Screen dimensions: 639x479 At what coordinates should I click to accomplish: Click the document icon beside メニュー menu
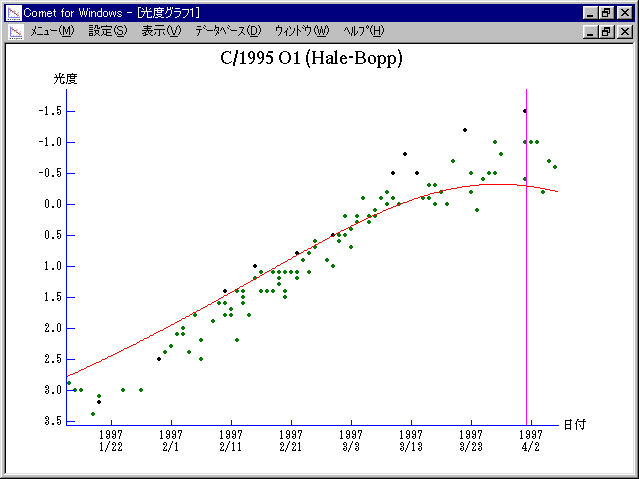pyautogui.click(x=16, y=32)
